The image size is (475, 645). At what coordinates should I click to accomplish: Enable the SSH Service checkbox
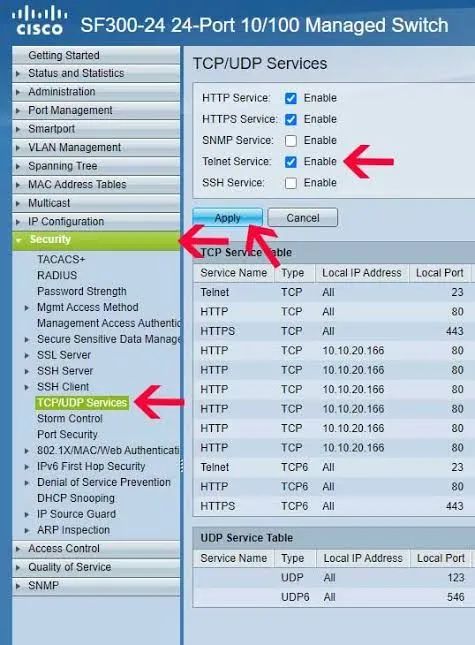tap(291, 183)
